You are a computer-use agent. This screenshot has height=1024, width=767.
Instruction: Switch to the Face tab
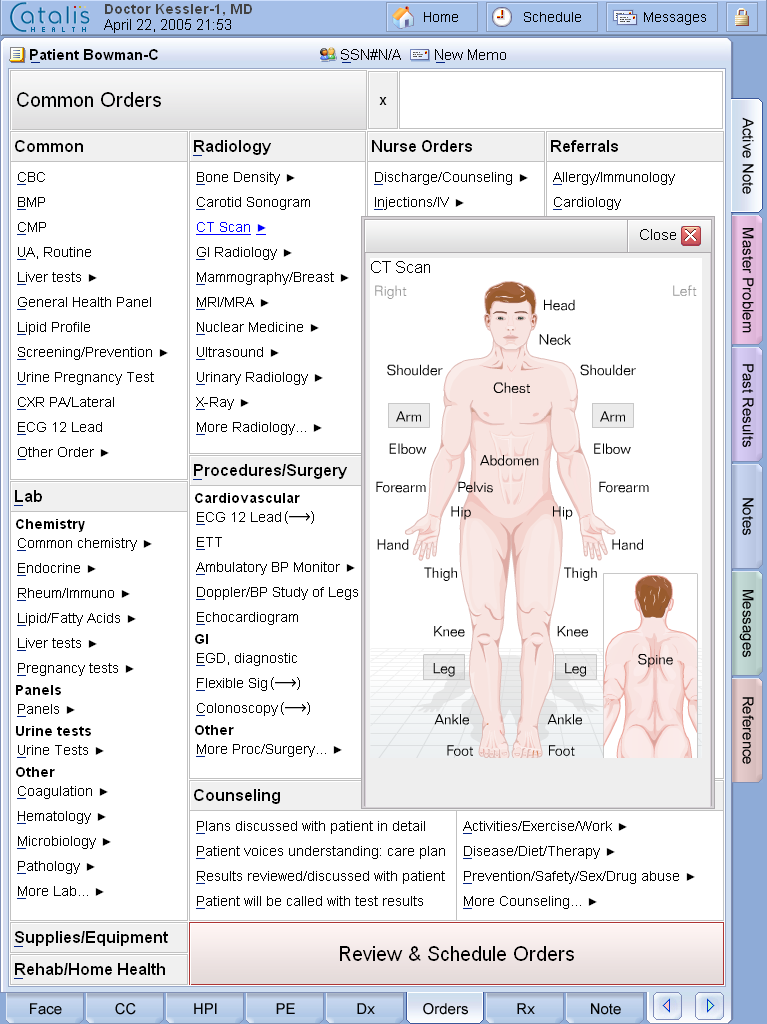click(x=45, y=1009)
